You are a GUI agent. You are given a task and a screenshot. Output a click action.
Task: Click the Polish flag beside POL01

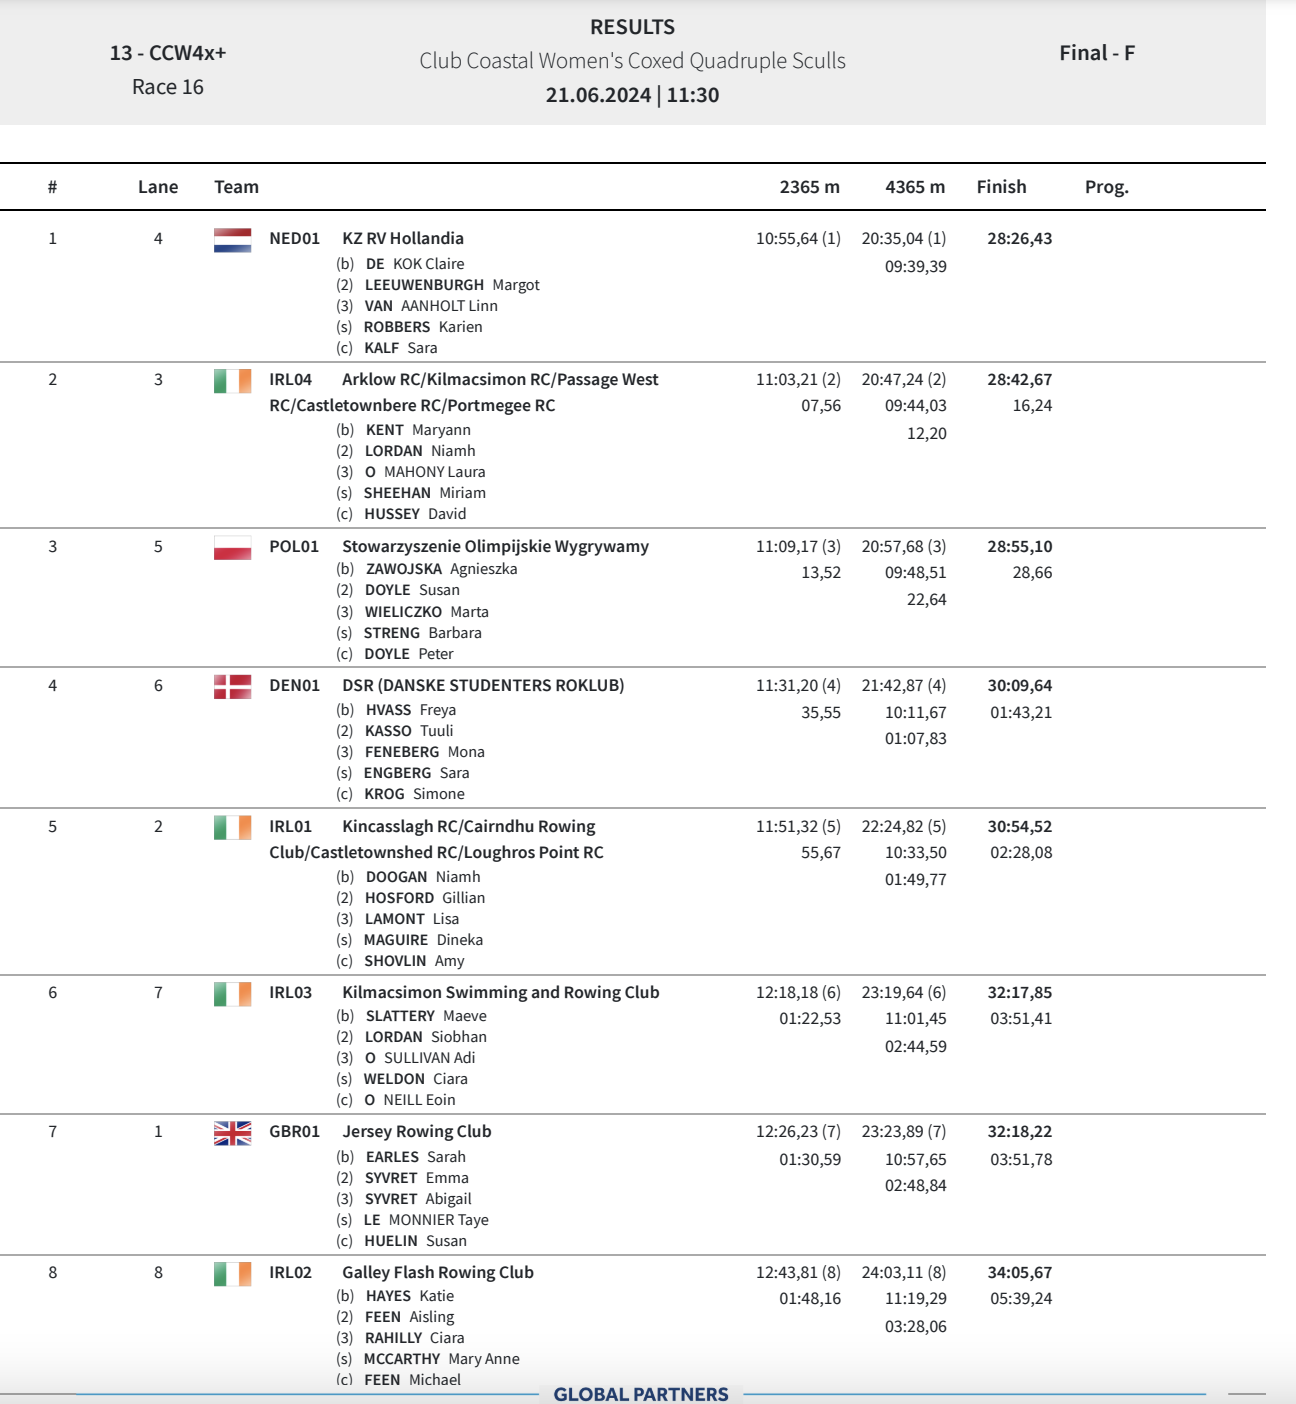tap(232, 548)
